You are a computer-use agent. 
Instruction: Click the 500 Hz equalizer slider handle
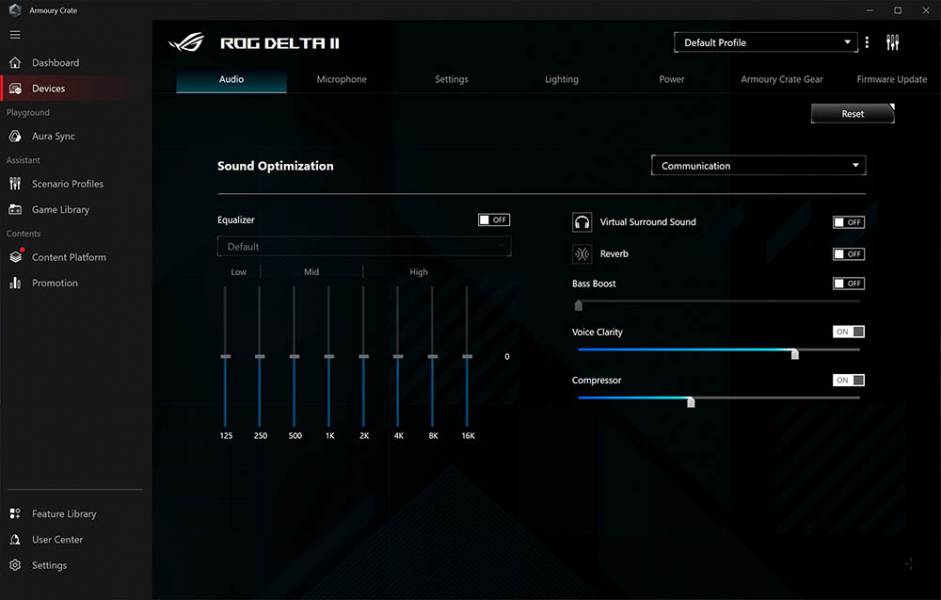[x=294, y=356]
